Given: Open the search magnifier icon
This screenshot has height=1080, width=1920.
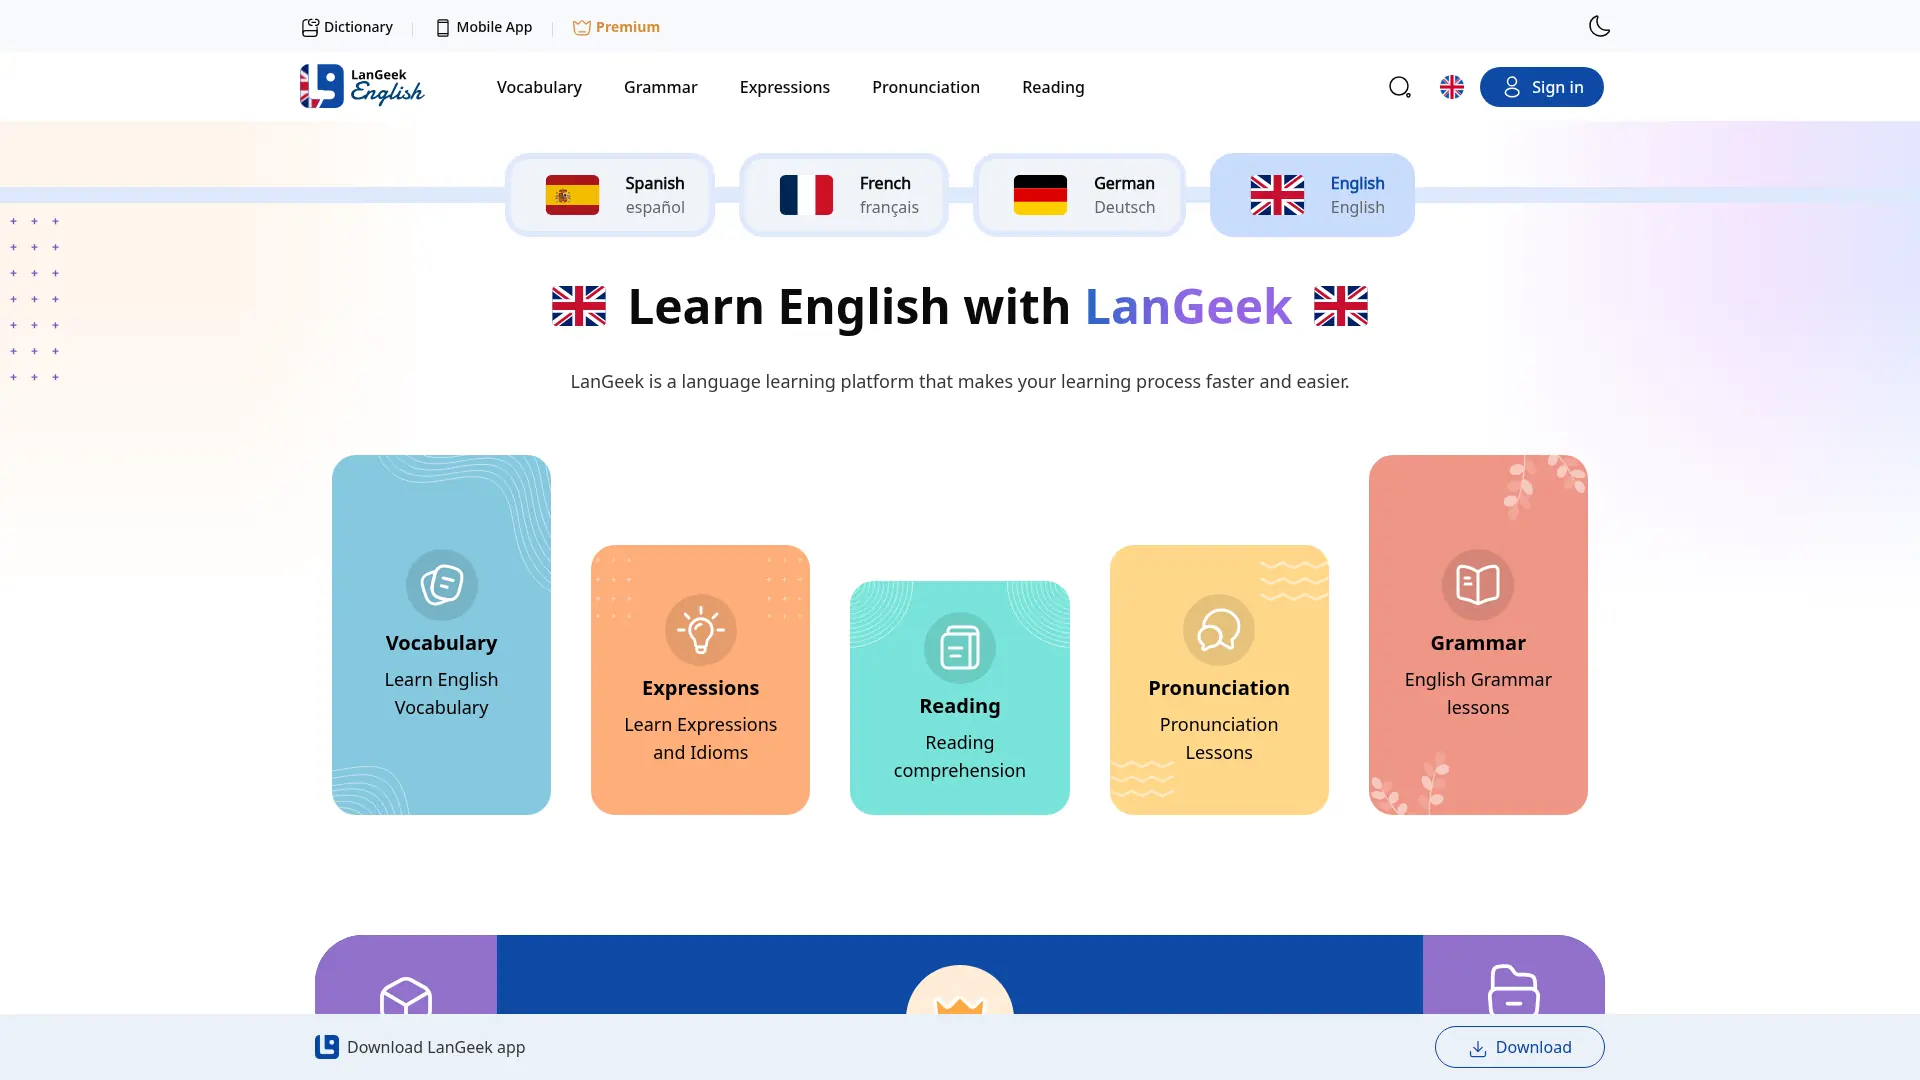Looking at the screenshot, I should pyautogui.click(x=1400, y=87).
